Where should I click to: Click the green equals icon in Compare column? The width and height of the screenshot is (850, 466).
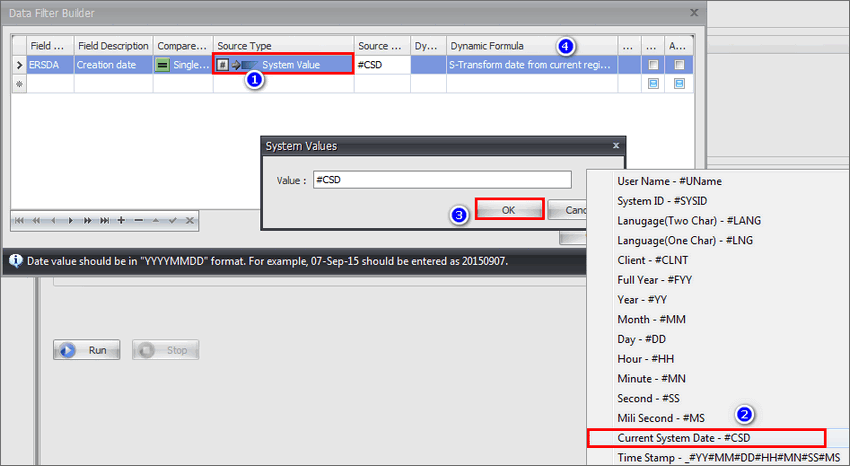(x=162, y=64)
